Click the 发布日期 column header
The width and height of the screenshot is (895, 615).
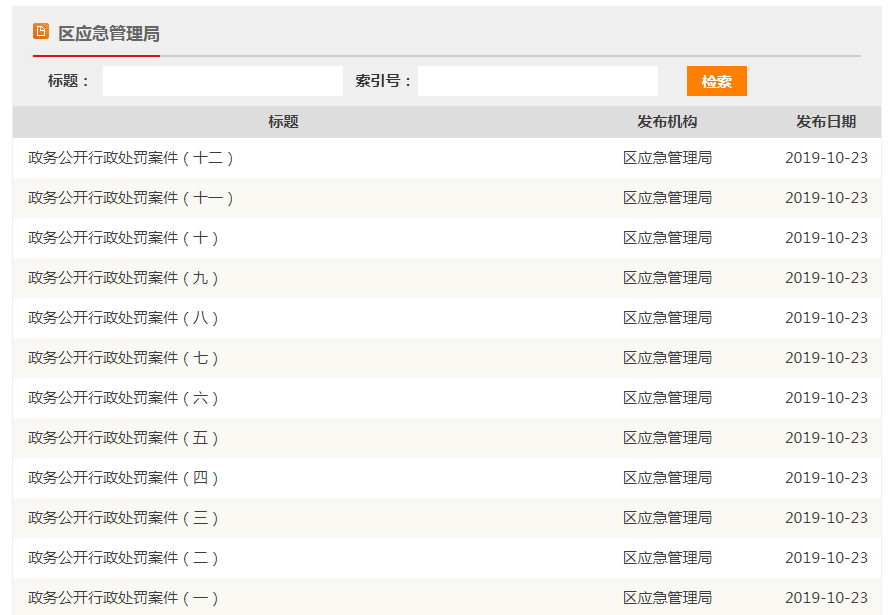(x=826, y=122)
